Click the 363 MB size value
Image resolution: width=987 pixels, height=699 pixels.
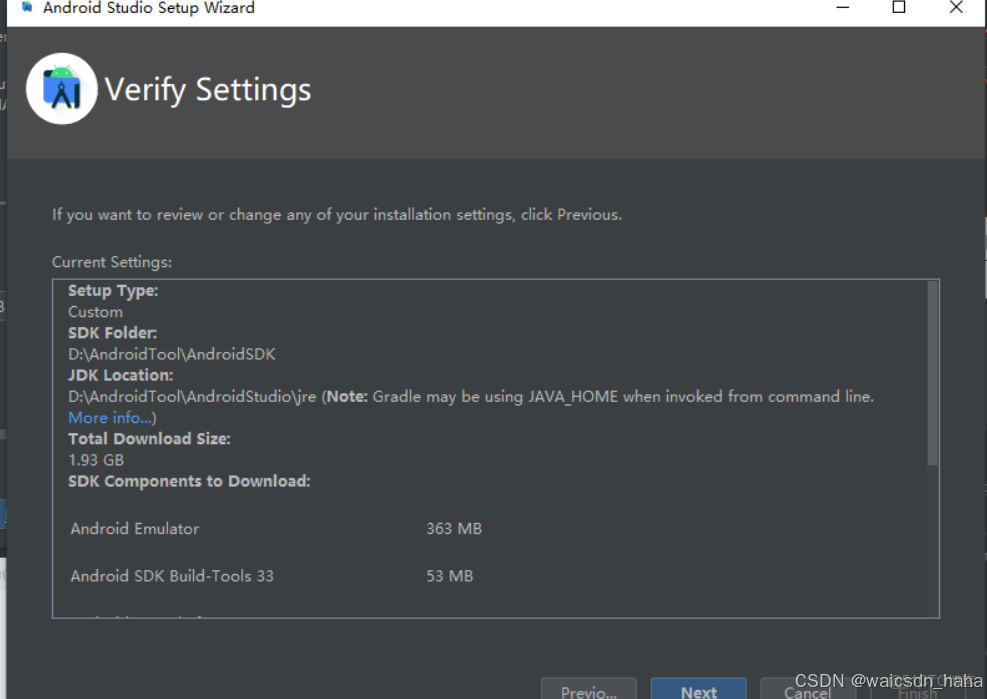[454, 528]
